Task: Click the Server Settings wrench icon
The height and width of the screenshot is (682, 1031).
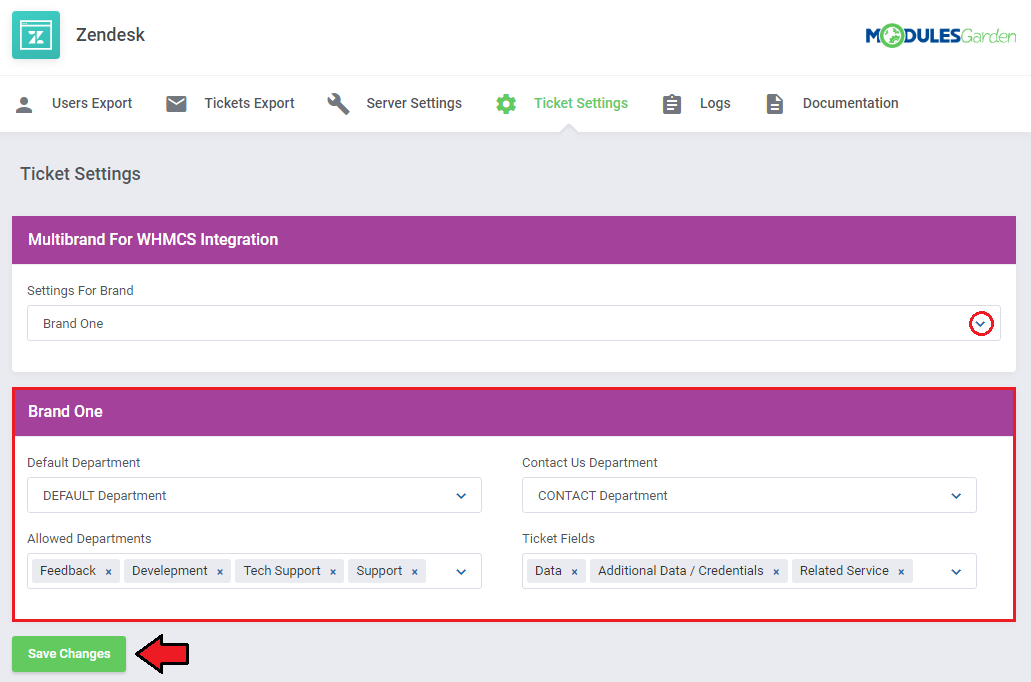Action: [338, 103]
